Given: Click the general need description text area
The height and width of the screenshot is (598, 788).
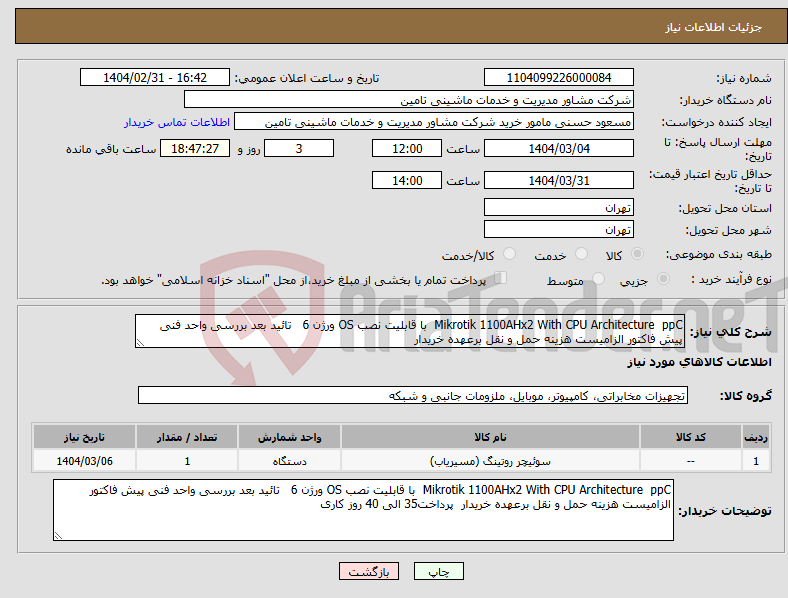Looking at the screenshot, I should point(410,331).
